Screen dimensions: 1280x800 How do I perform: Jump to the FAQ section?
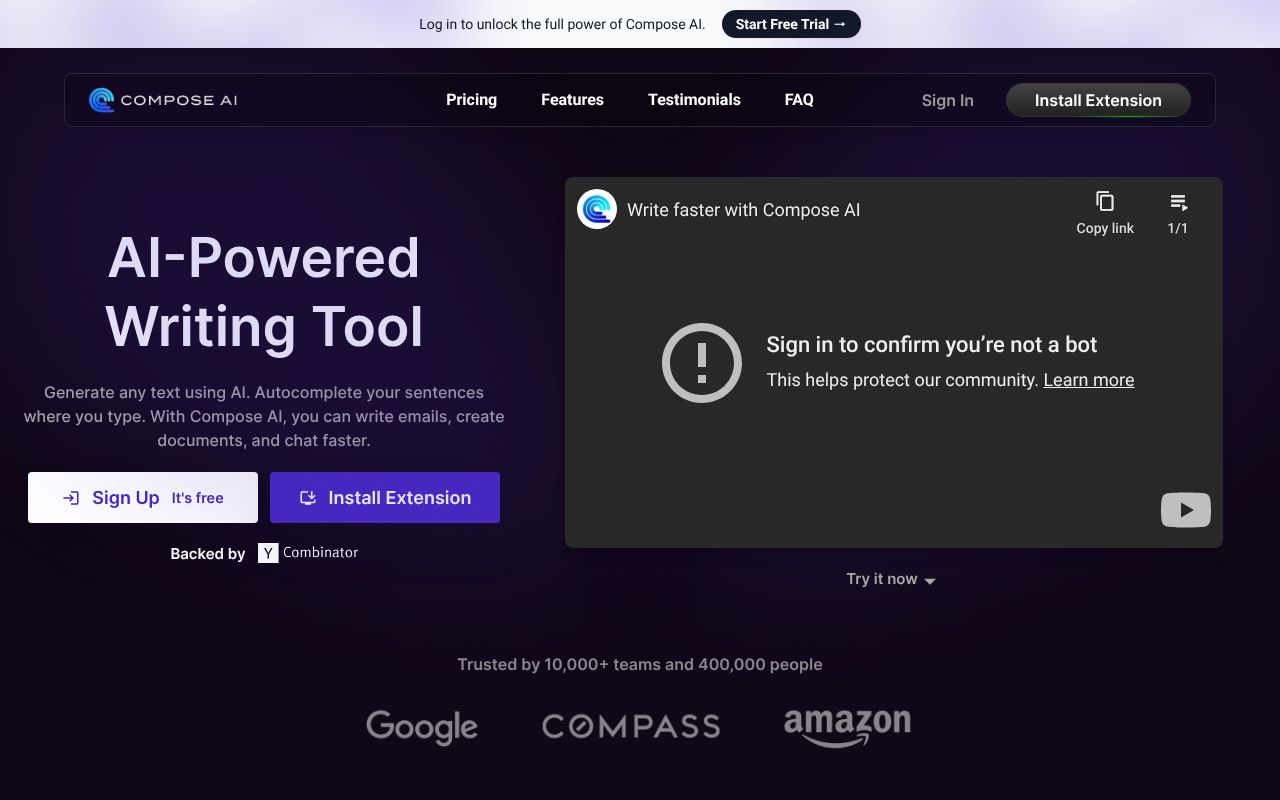coord(799,100)
